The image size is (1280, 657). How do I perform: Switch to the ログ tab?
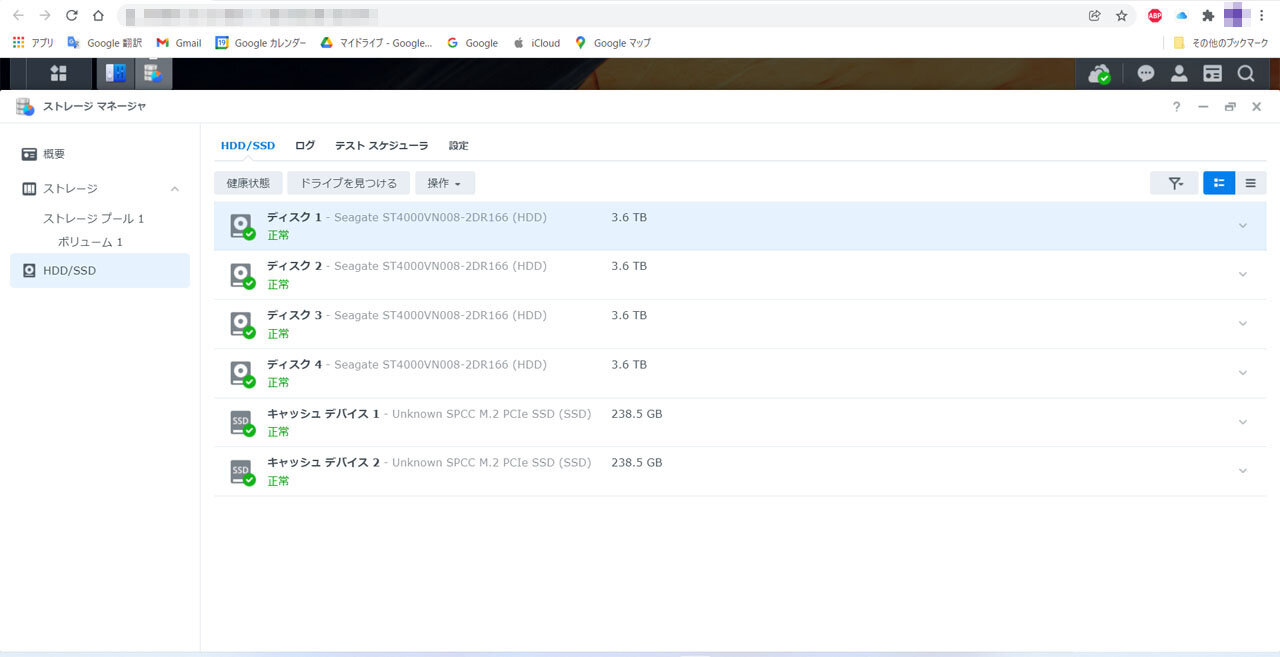(x=304, y=145)
